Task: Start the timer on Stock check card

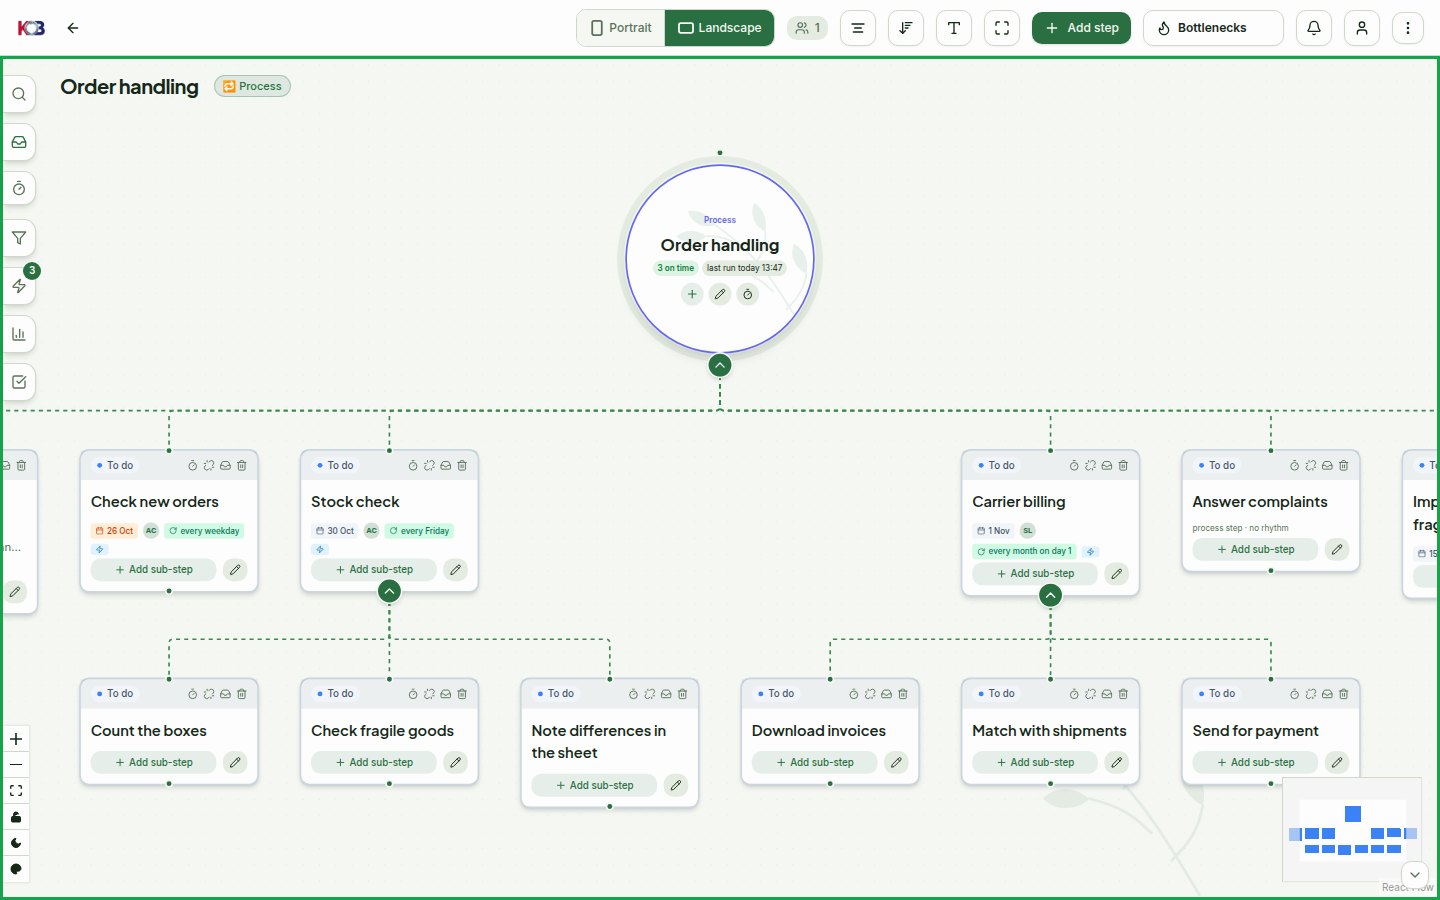Action: point(413,466)
